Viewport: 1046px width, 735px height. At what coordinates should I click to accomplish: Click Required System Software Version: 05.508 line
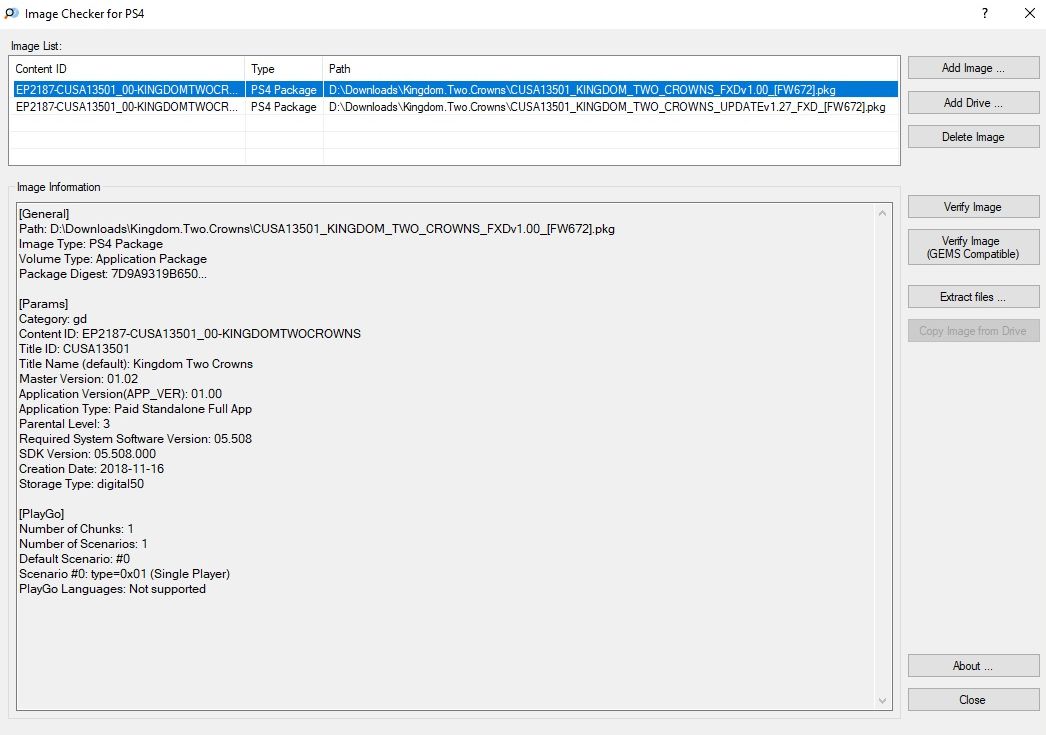pyautogui.click(x=135, y=439)
